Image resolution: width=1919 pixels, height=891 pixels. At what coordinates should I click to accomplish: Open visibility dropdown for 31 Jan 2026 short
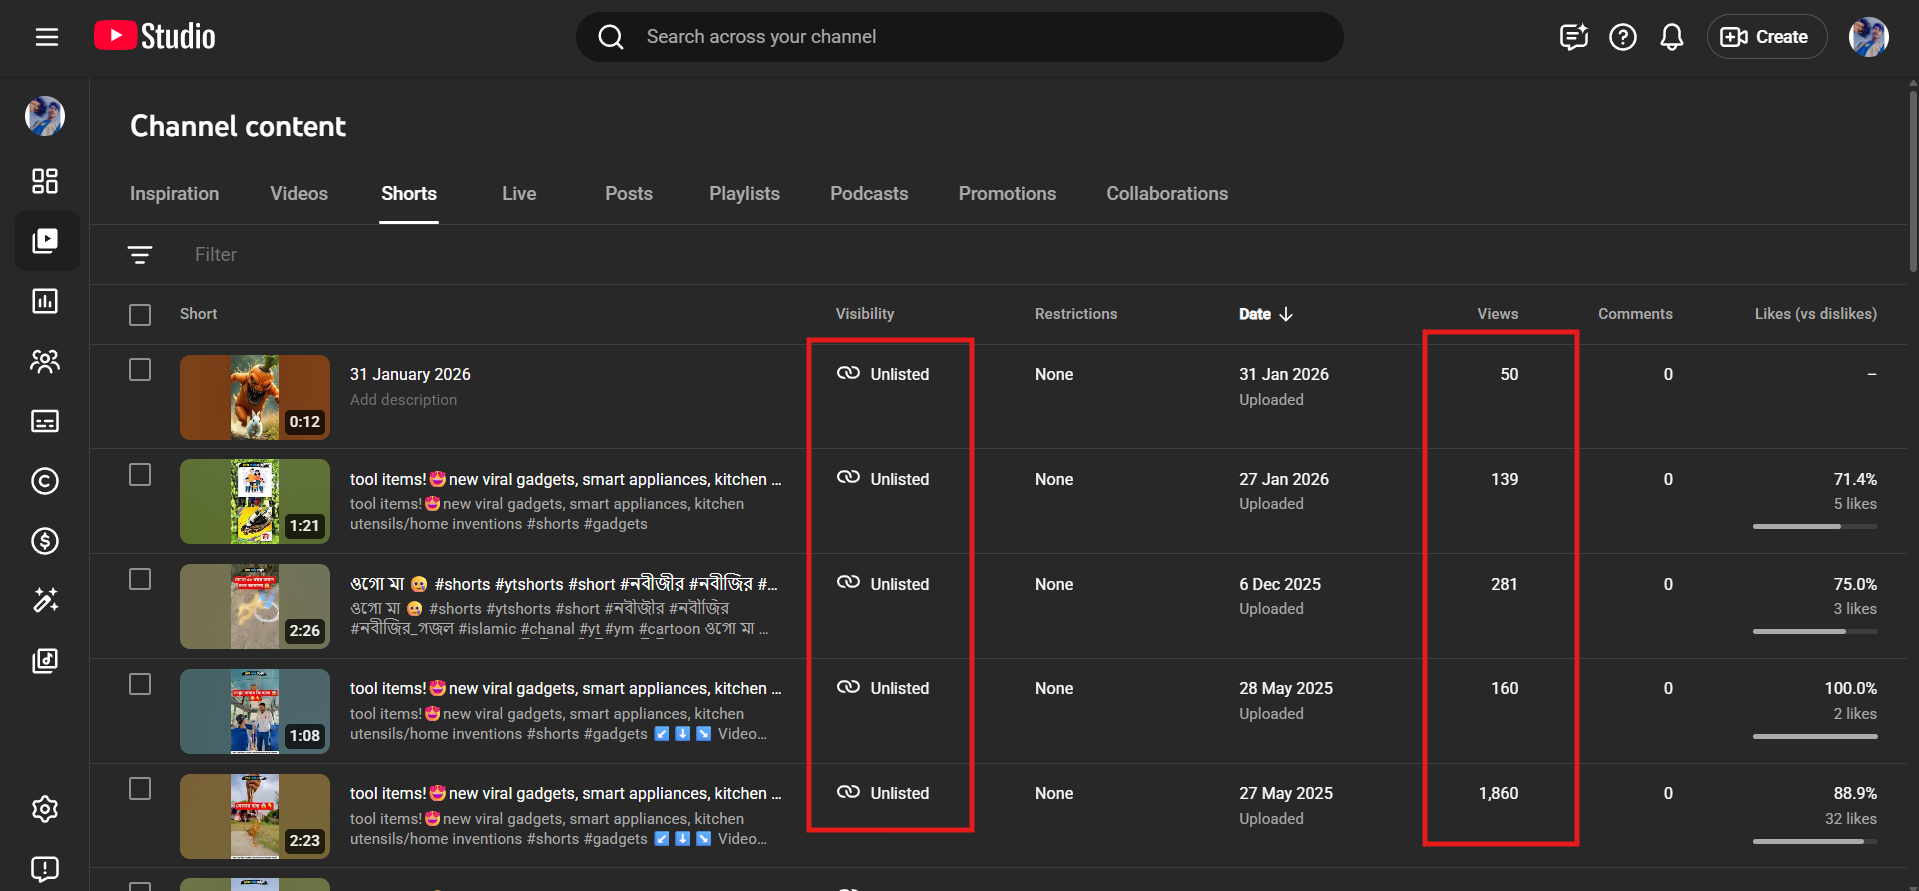pyautogui.click(x=884, y=374)
